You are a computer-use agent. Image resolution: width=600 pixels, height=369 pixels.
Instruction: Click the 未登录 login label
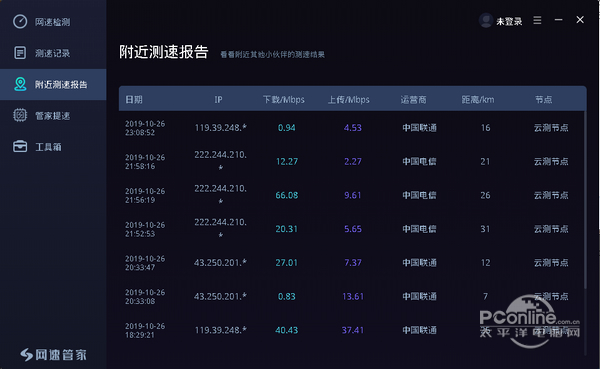pos(509,21)
